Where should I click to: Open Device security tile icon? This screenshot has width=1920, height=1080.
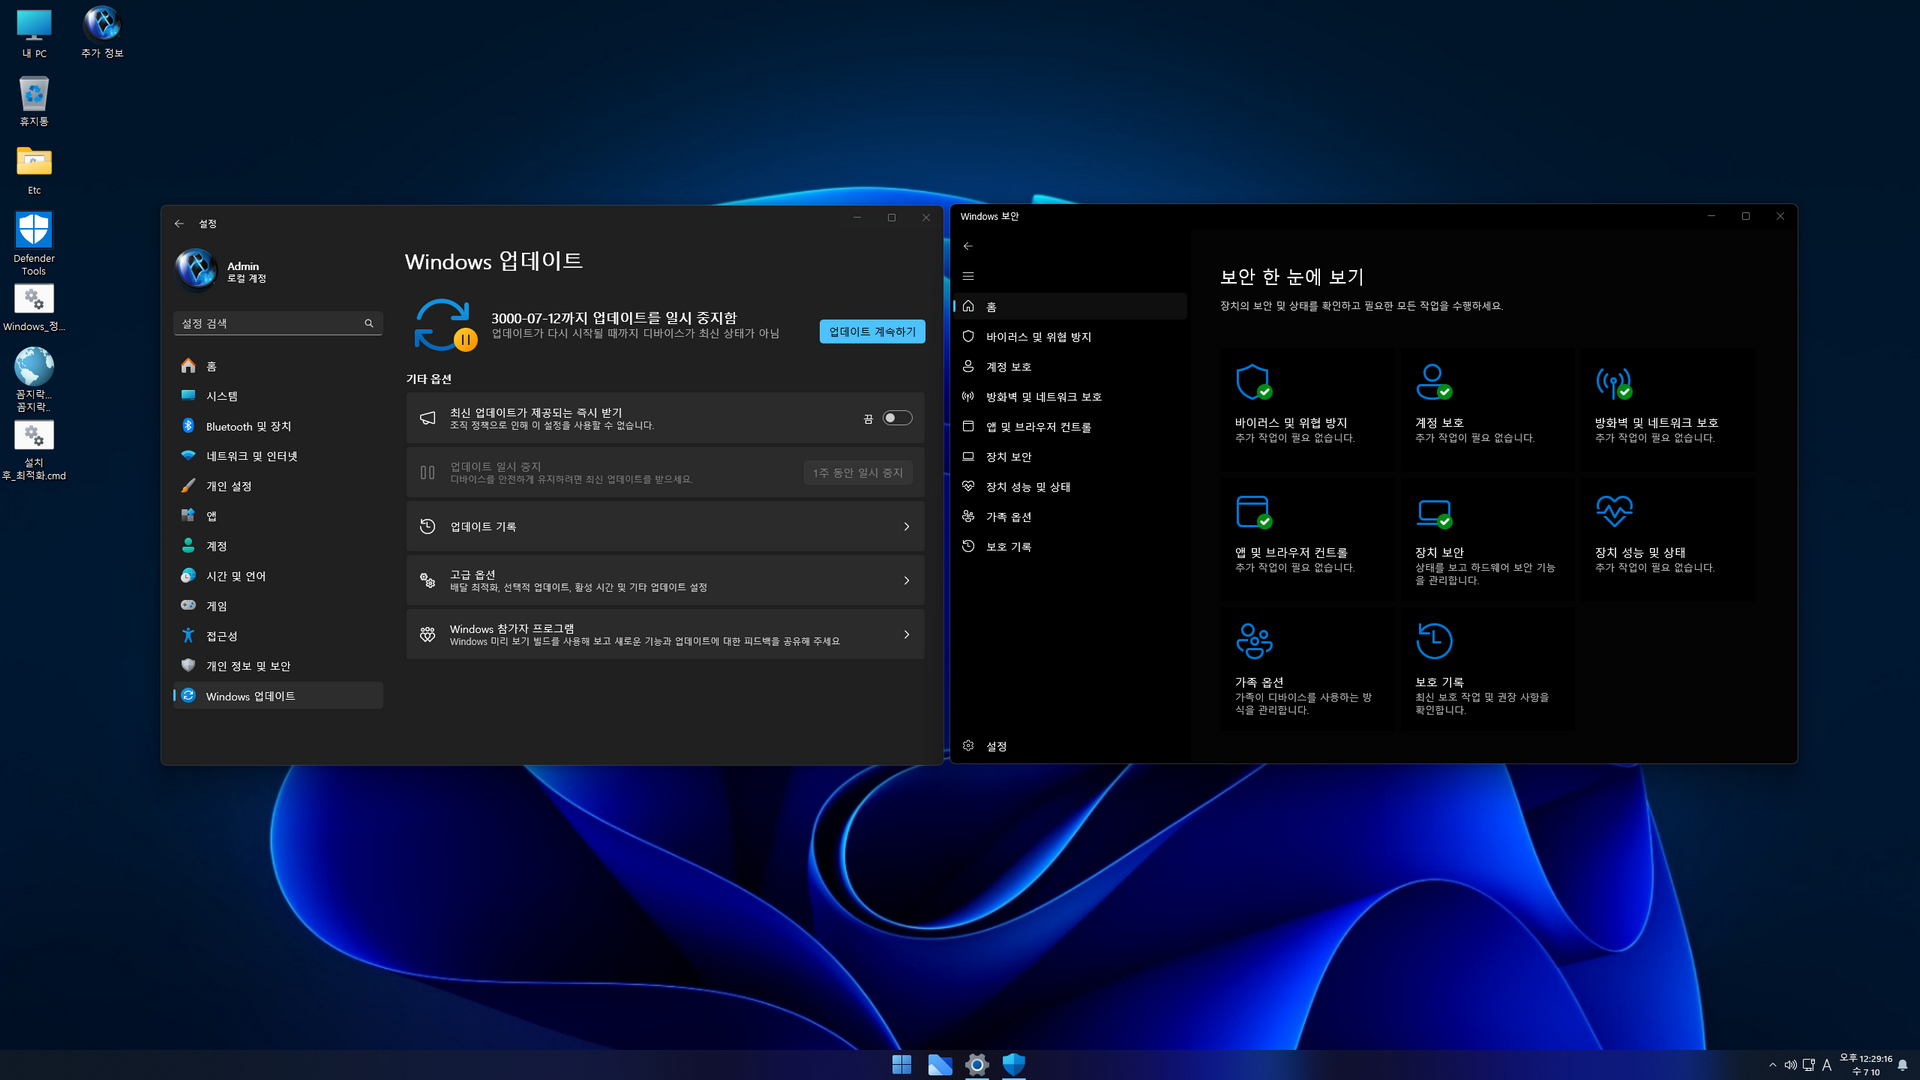click(1432, 511)
